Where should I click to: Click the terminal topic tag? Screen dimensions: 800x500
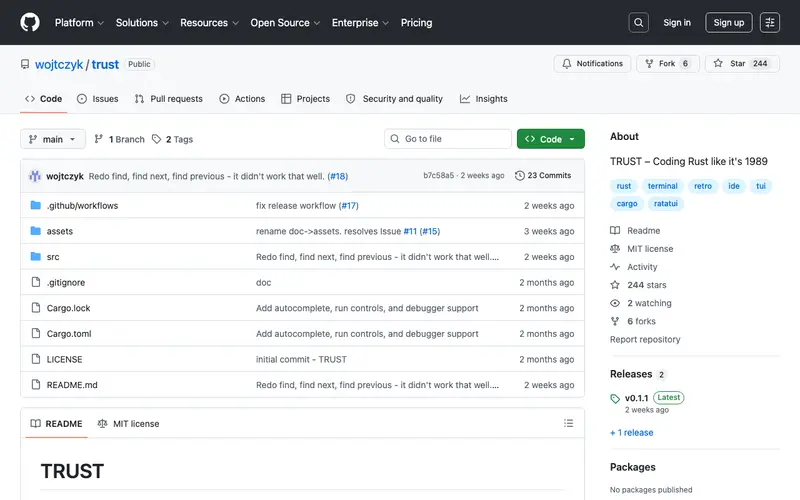click(662, 186)
